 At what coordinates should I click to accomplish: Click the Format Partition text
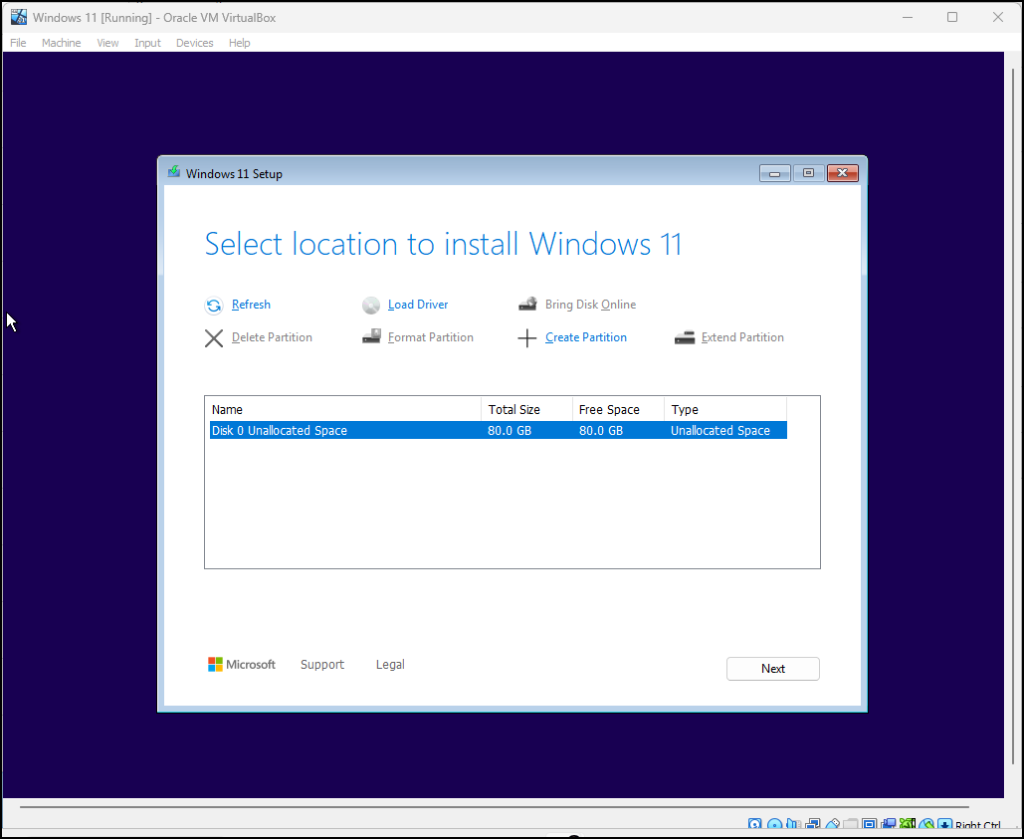click(430, 338)
